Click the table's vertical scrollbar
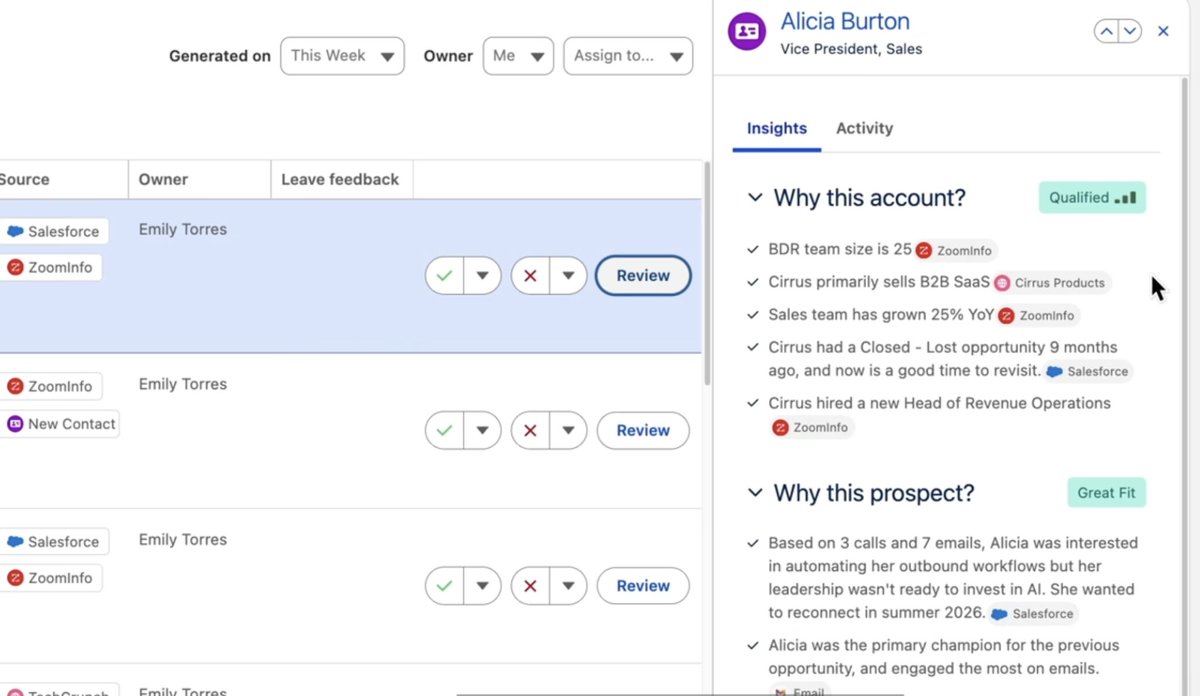 coord(706,275)
